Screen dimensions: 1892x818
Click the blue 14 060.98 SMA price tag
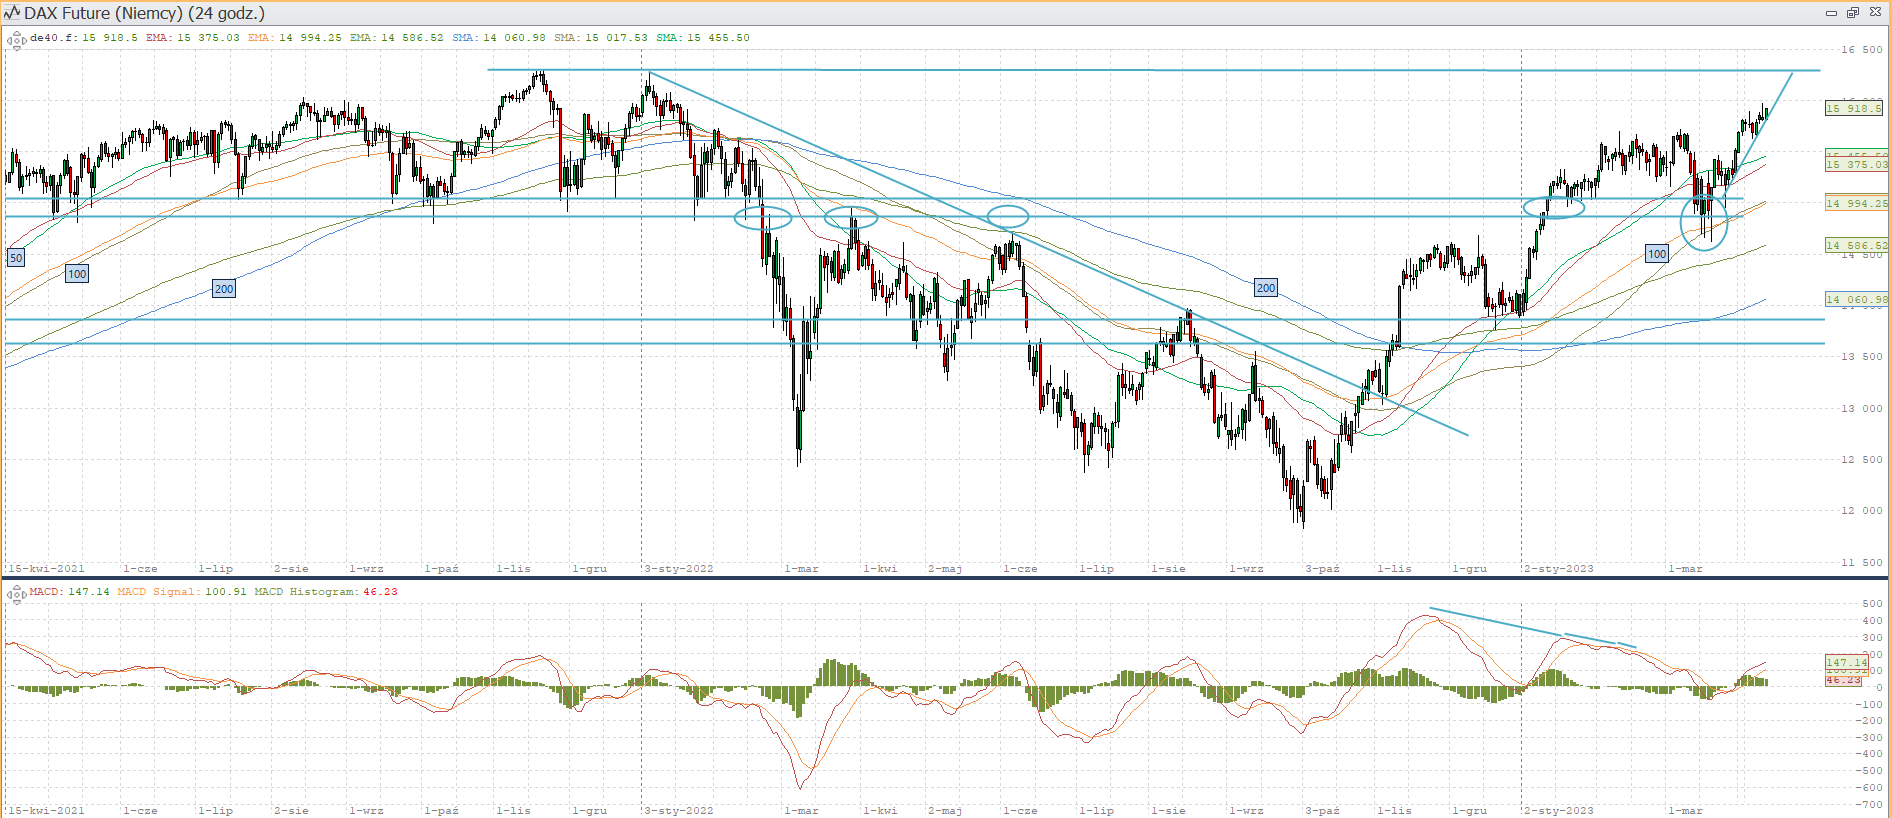tap(1856, 299)
